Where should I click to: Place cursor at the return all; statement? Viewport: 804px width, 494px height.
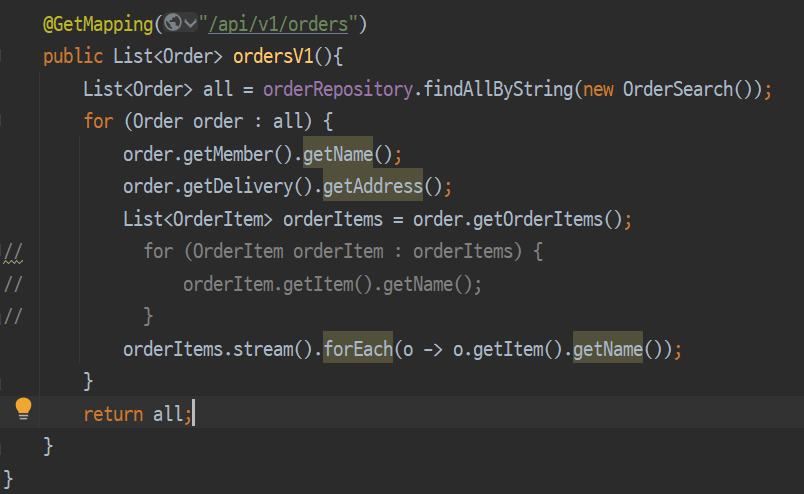pyautogui.click(x=138, y=414)
